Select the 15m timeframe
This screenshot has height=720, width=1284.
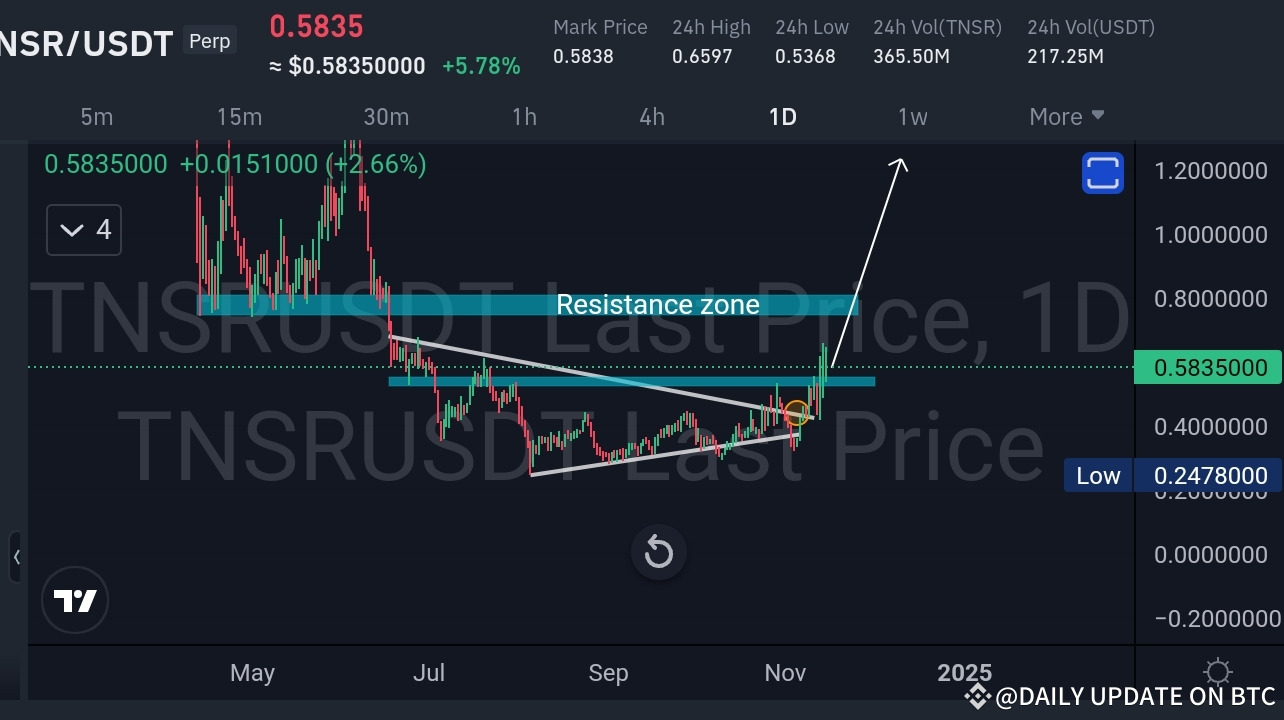[239, 116]
